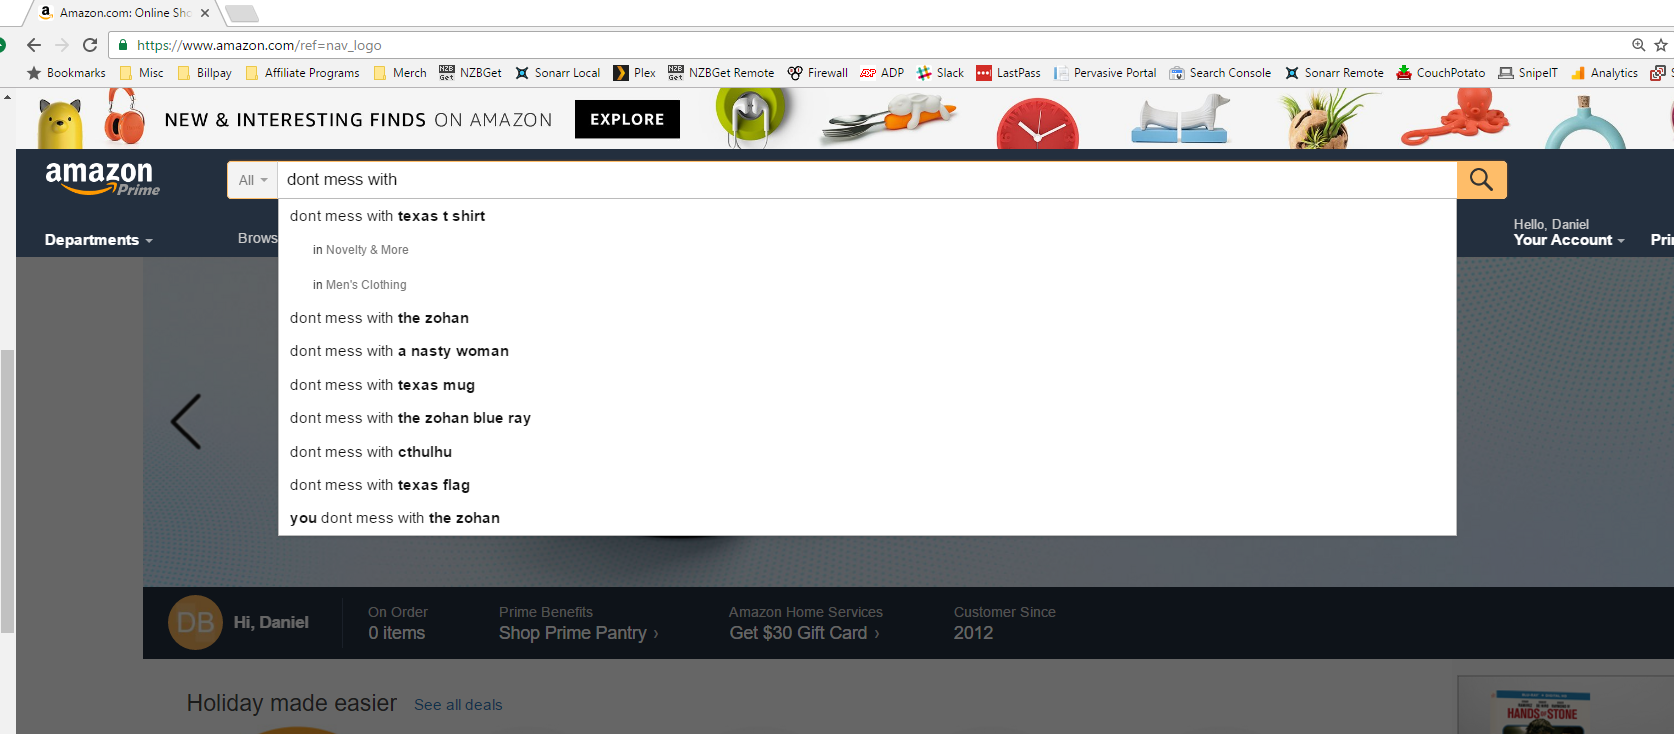
Task: Open the Firewall bookmark
Action: point(817,73)
